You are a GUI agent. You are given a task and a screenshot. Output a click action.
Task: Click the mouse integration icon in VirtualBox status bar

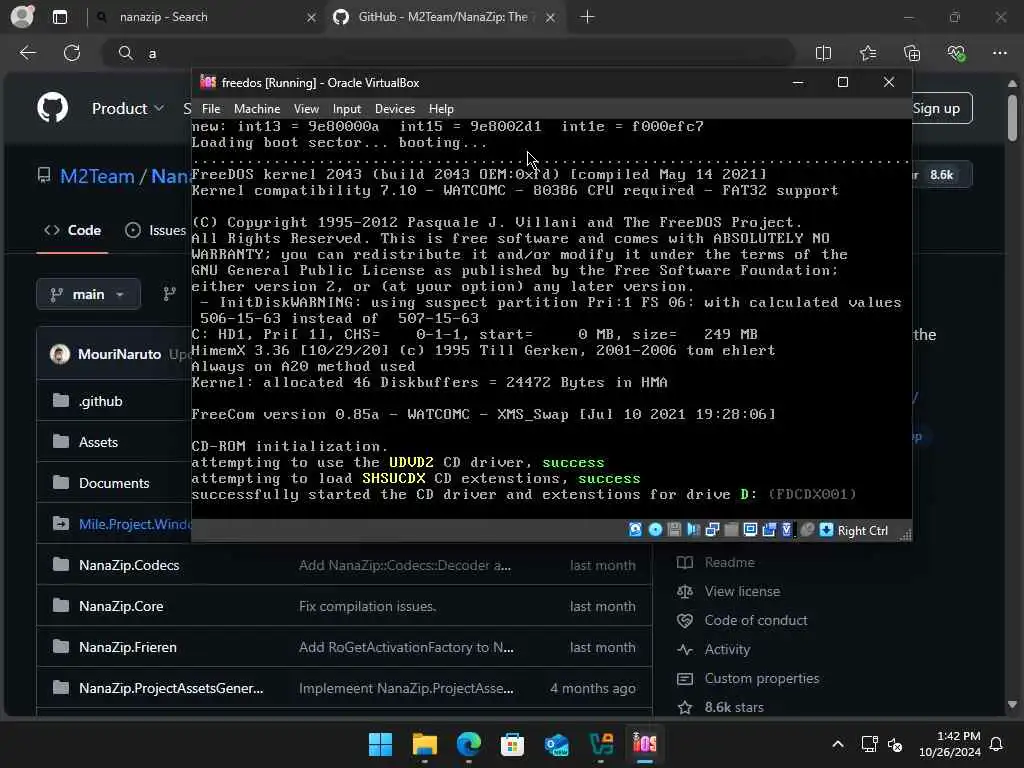point(807,530)
